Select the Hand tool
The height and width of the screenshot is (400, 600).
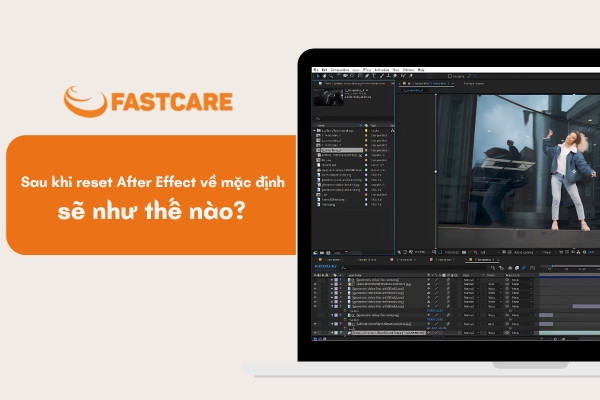324,76
